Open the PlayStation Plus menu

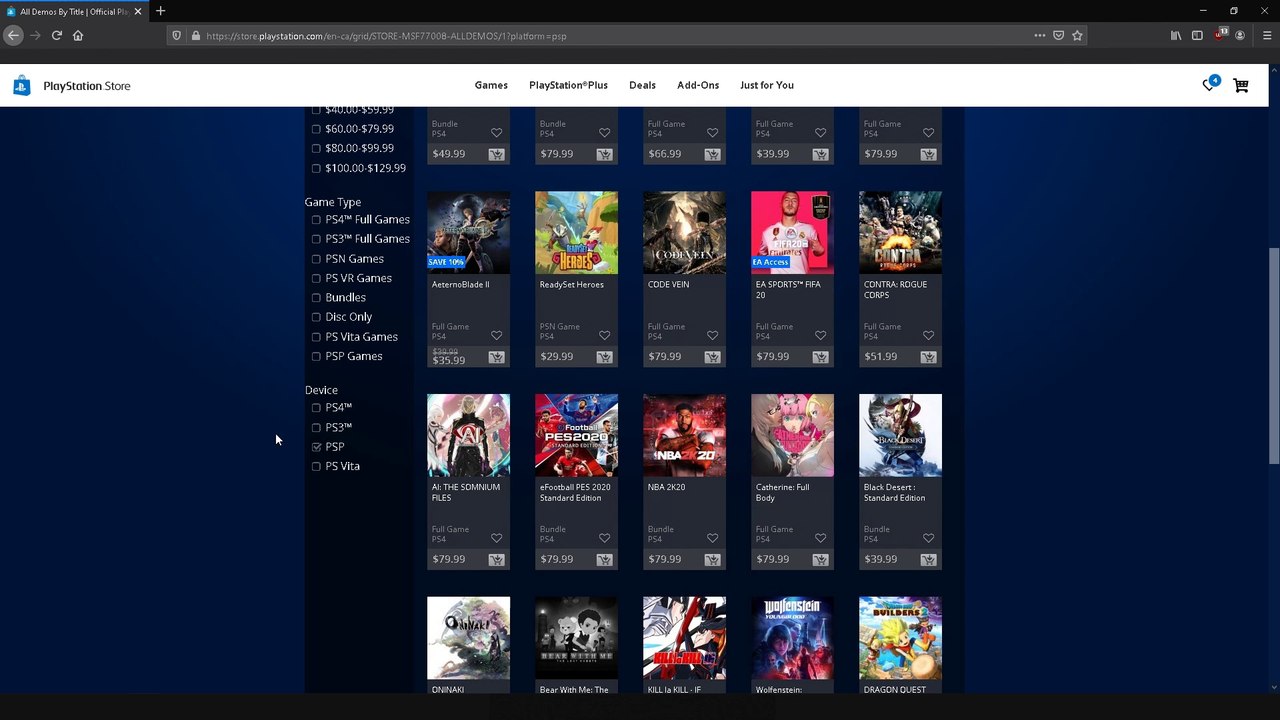coord(568,85)
